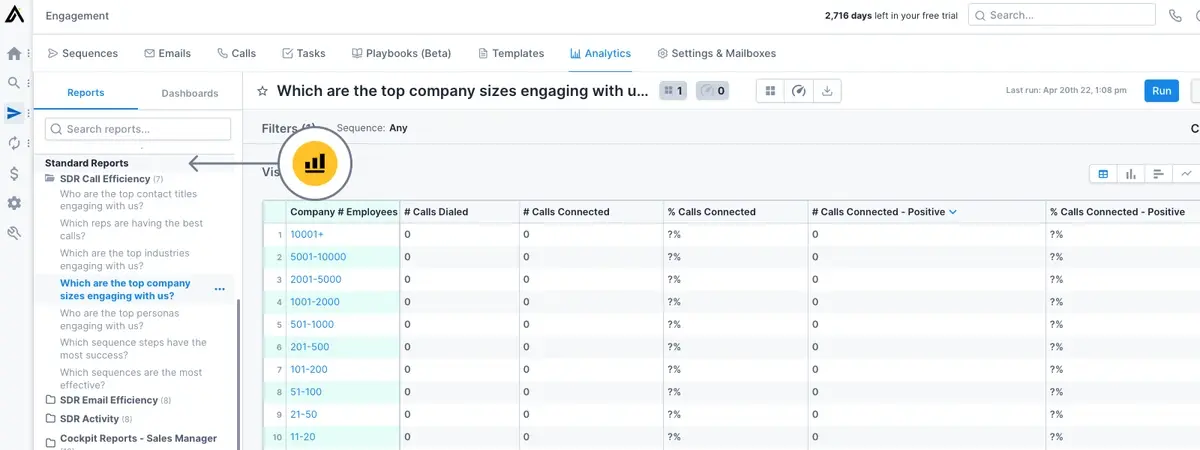
Task: Expand the SDR Email Efficiency folder
Action: pos(108,400)
